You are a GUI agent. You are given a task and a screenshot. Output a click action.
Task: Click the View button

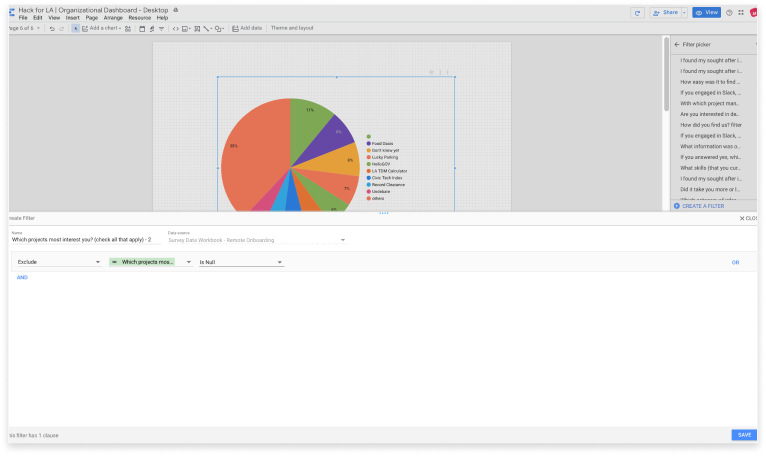707,13
